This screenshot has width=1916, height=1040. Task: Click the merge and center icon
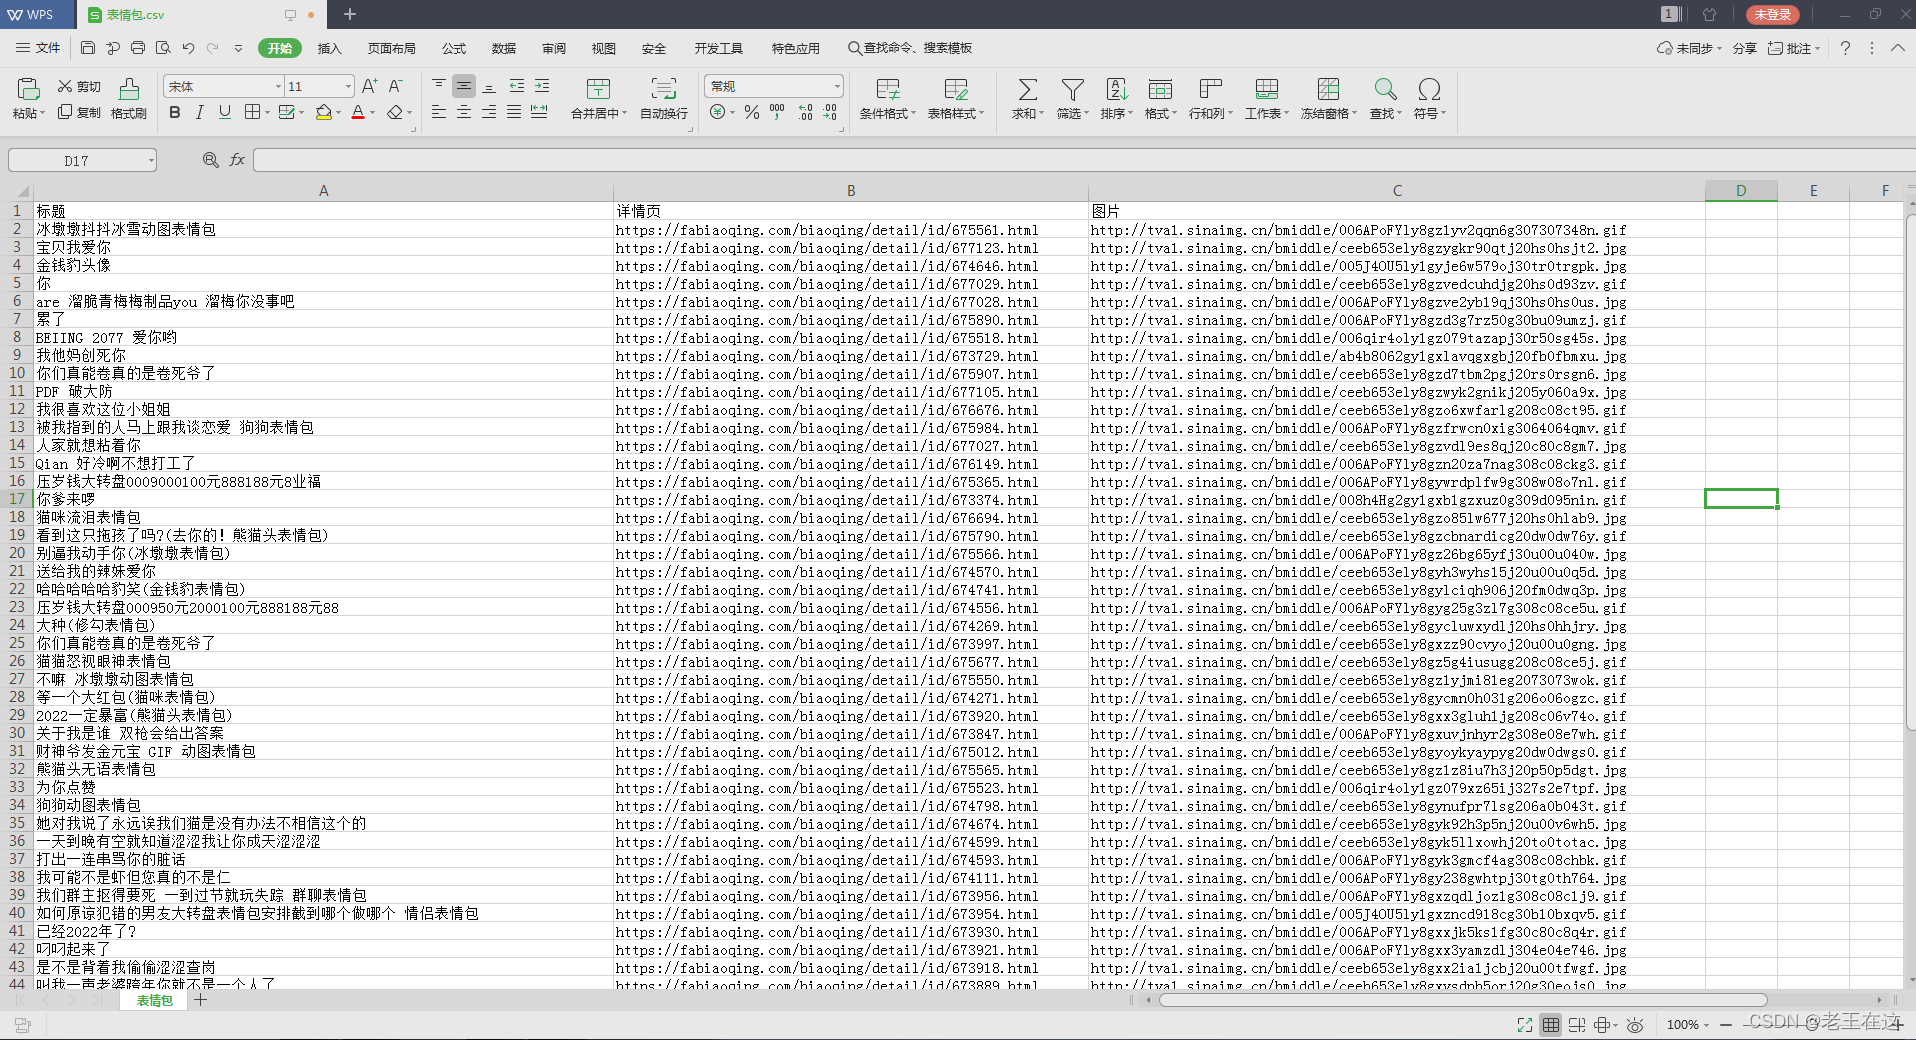point(598,89)
